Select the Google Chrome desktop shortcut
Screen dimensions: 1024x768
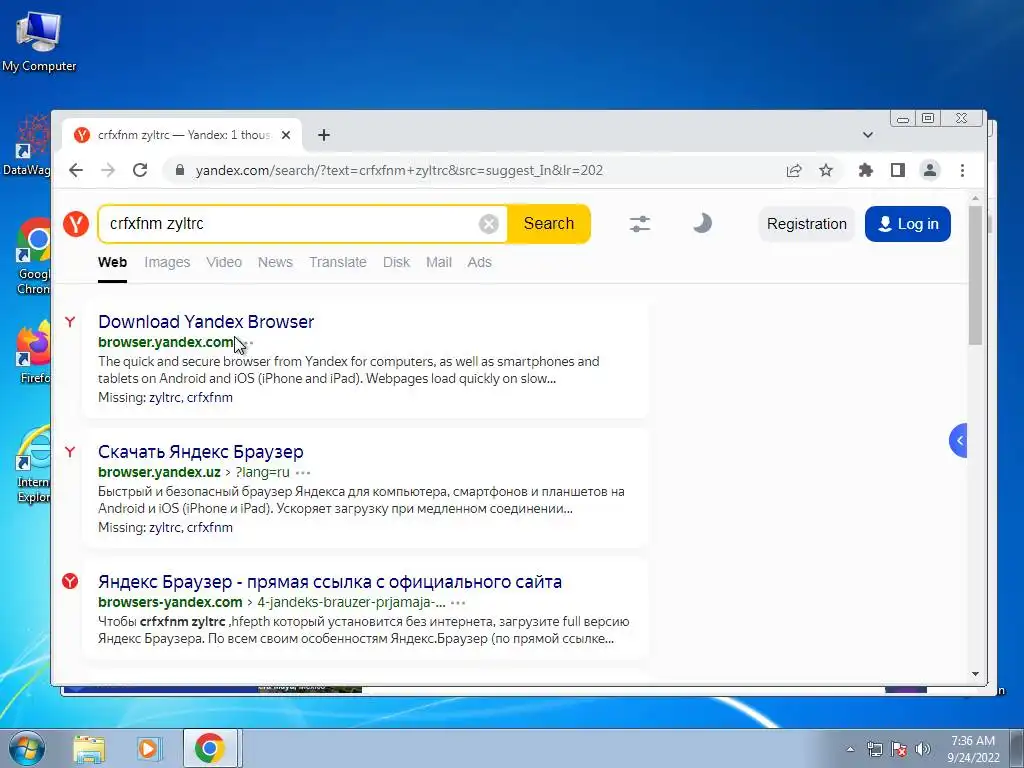click(34, 256)
